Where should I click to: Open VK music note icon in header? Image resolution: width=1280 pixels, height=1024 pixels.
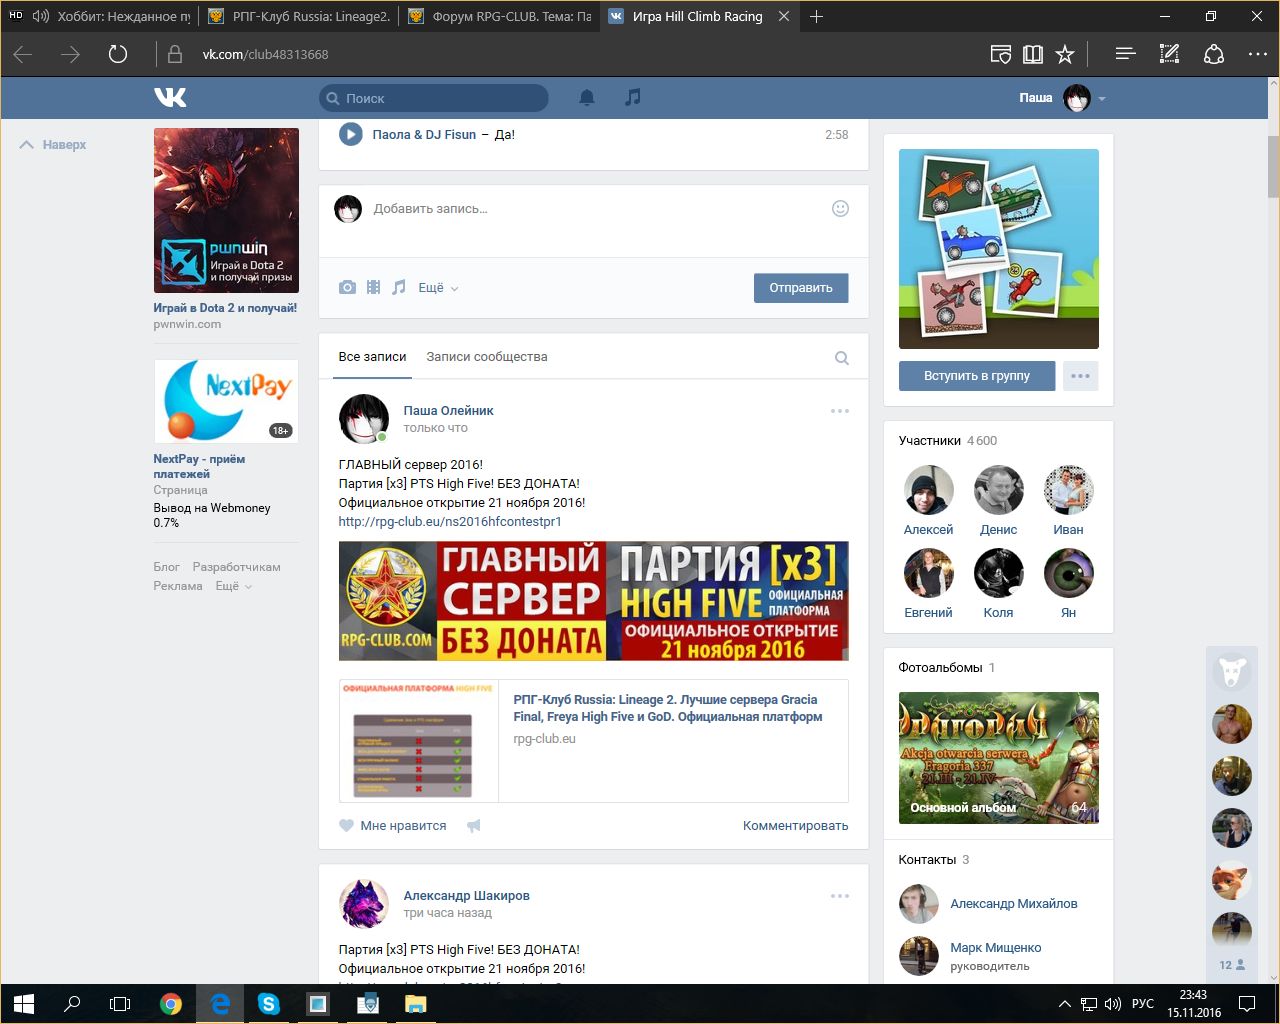point(632,97)
